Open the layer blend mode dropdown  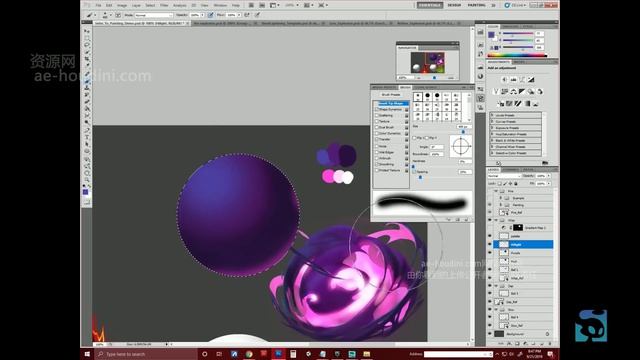click(504, 176)
